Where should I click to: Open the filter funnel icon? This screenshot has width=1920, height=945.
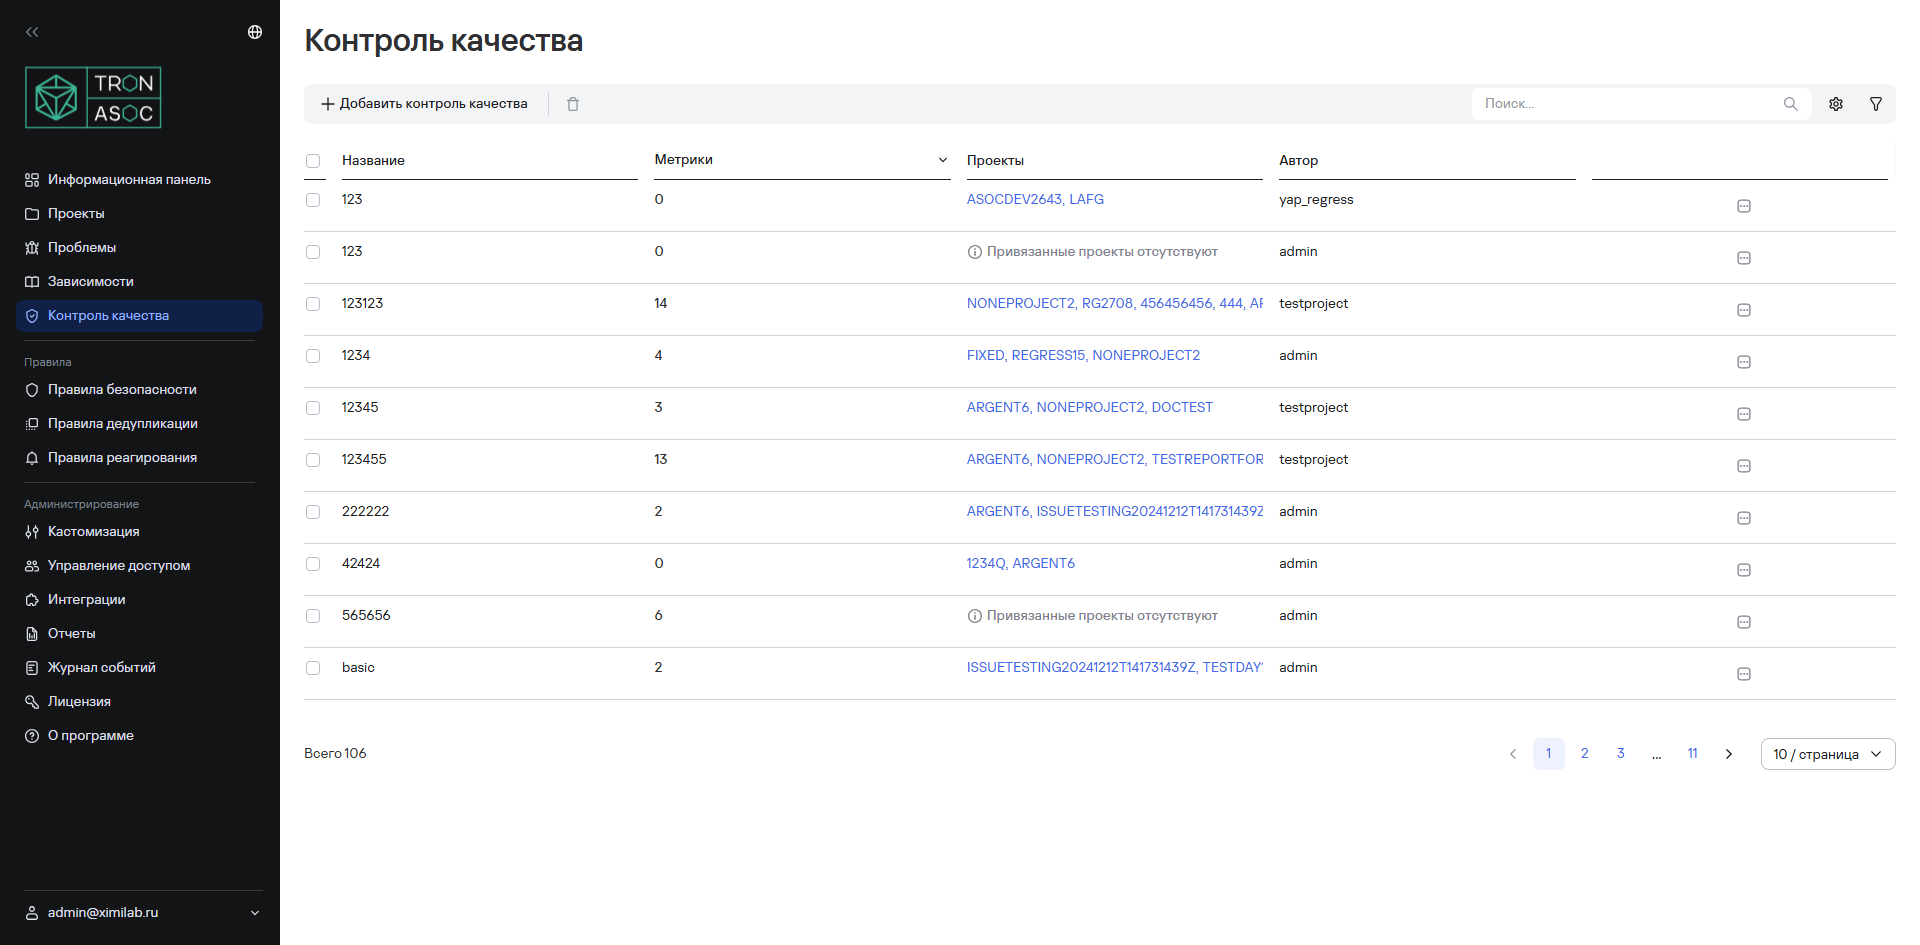pyautogui.click(x=1876, y=104)
